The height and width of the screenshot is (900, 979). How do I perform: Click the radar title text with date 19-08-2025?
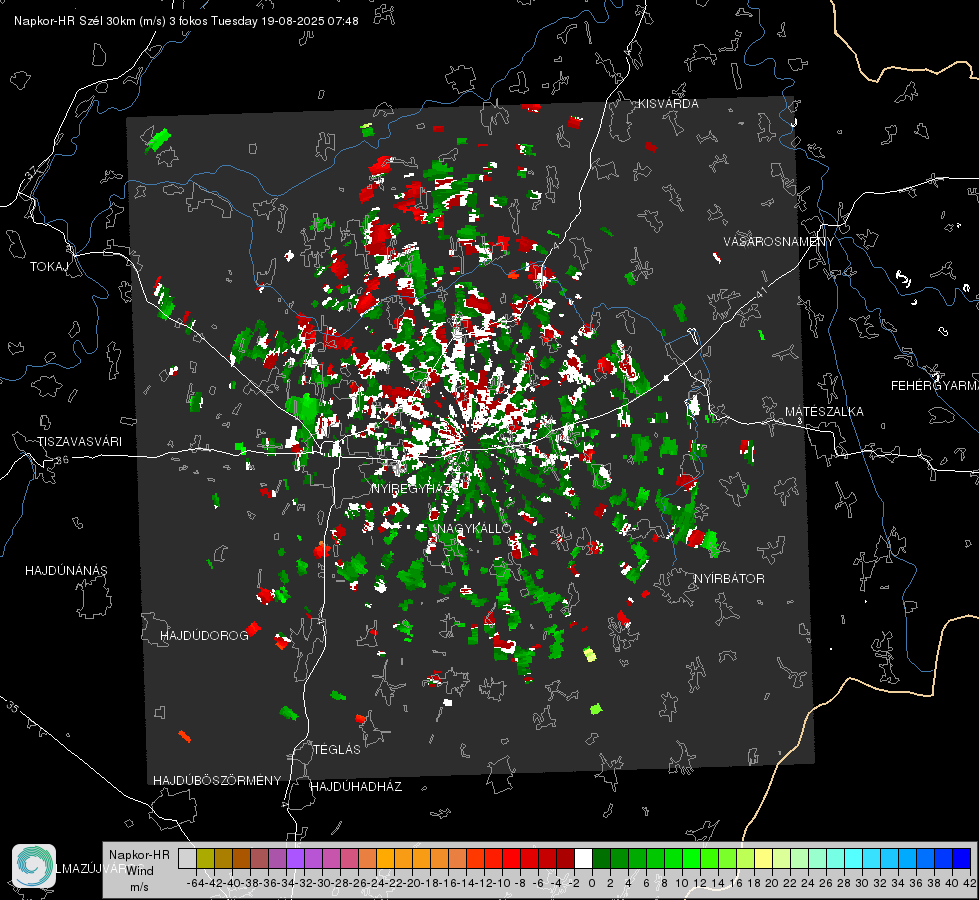[186, 21]
